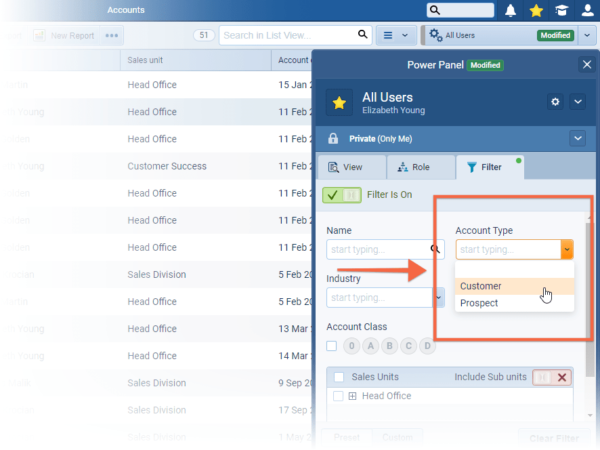Close the Power Panel
Screen dimensions: 600x450
587,64
